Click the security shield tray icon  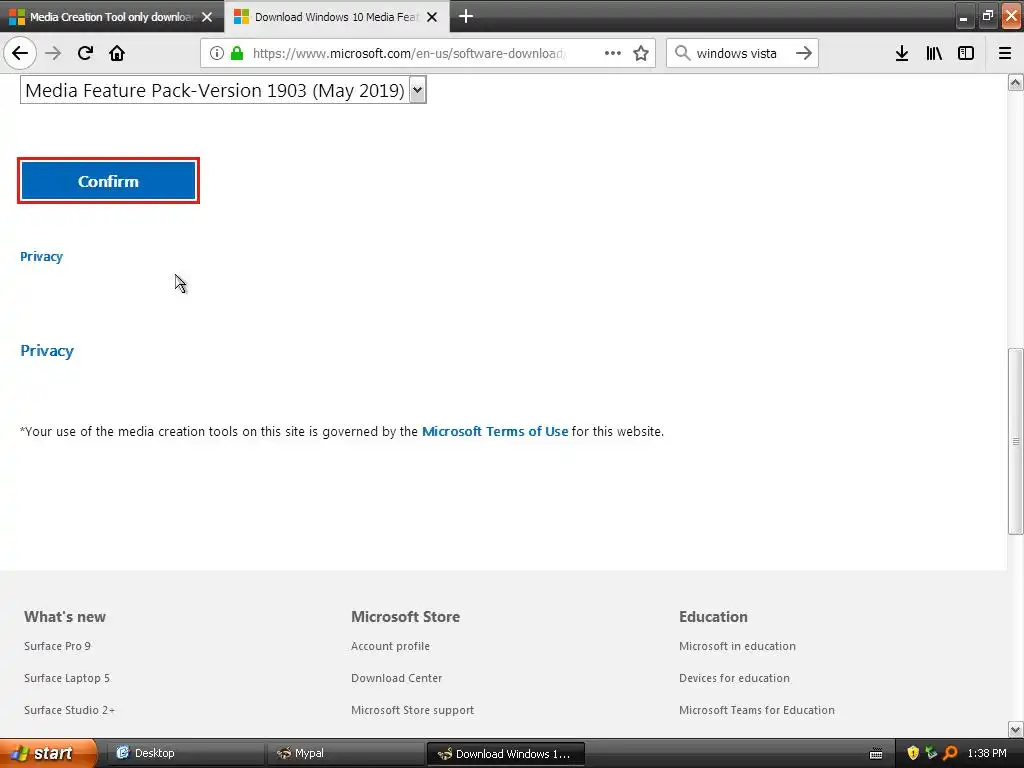click(913, 753)
